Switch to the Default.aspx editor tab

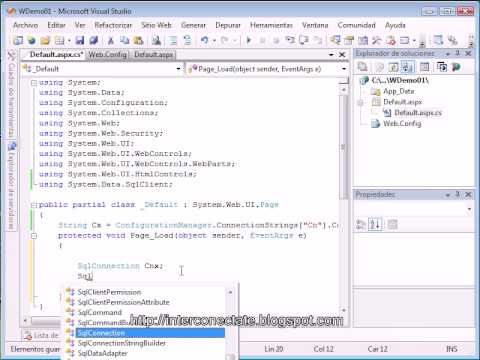154,54
